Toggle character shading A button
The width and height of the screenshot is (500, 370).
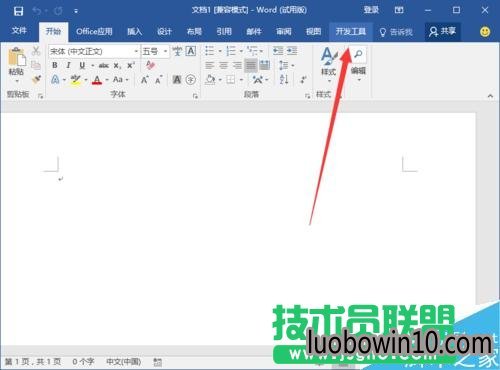tap(177, 80)
